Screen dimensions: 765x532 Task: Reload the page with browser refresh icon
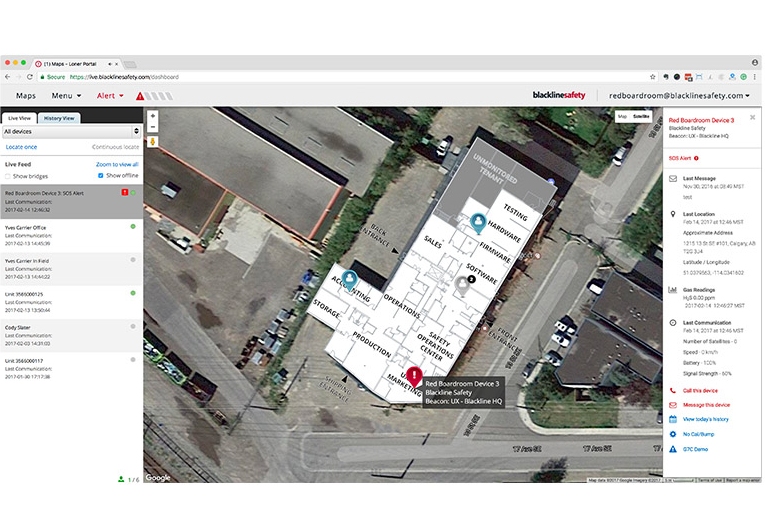coord(30,76)
